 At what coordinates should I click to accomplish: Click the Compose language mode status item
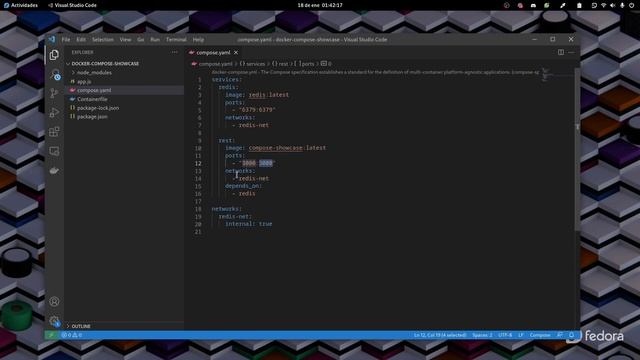pos(540,335)
